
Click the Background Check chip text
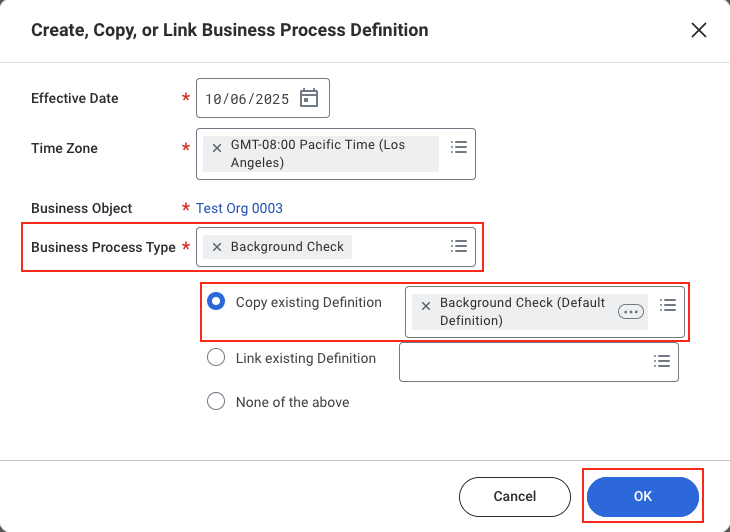pyautogui.click(x=287, y=247)
